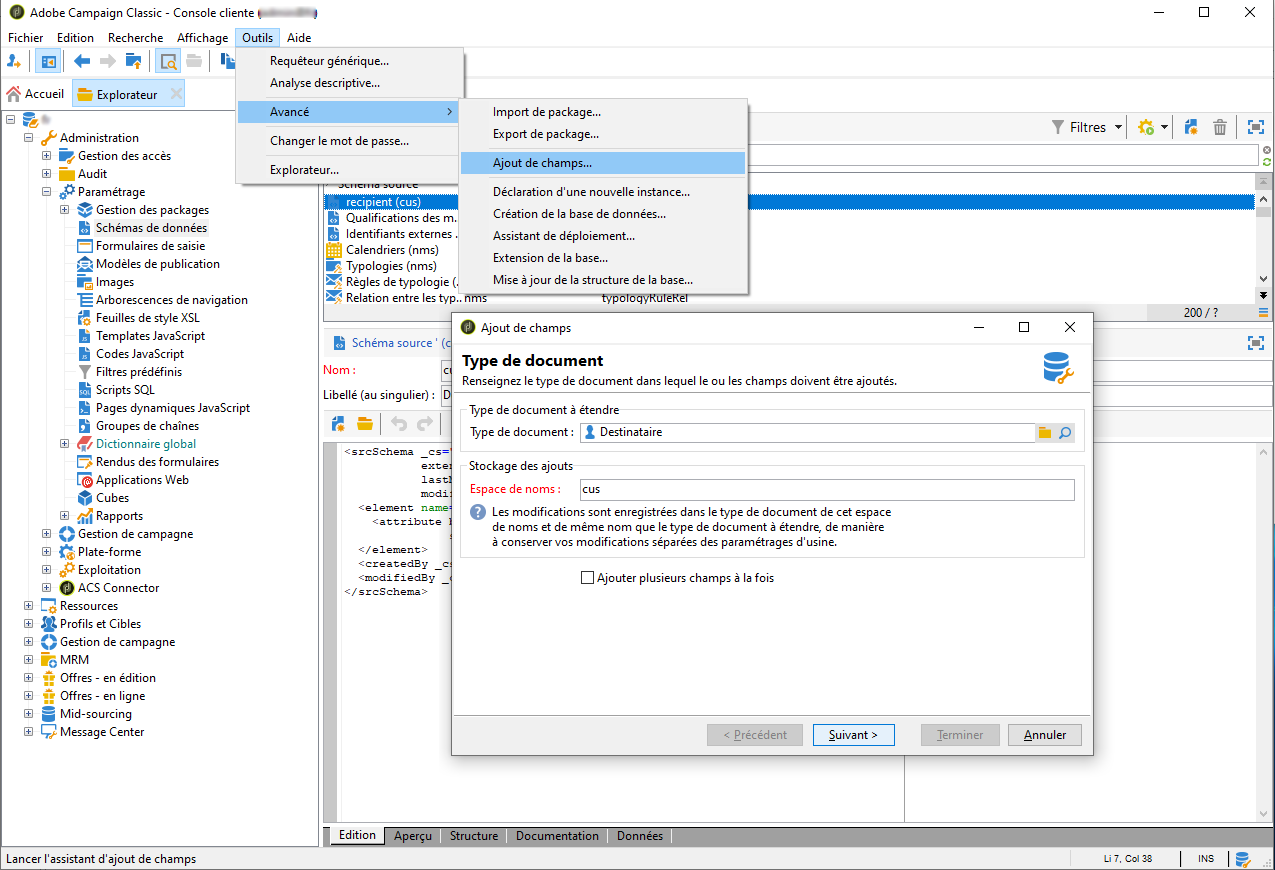Click the list full-screen enlarge icon
This screenshot has width=1275, height=870.
coord(1255,127)
